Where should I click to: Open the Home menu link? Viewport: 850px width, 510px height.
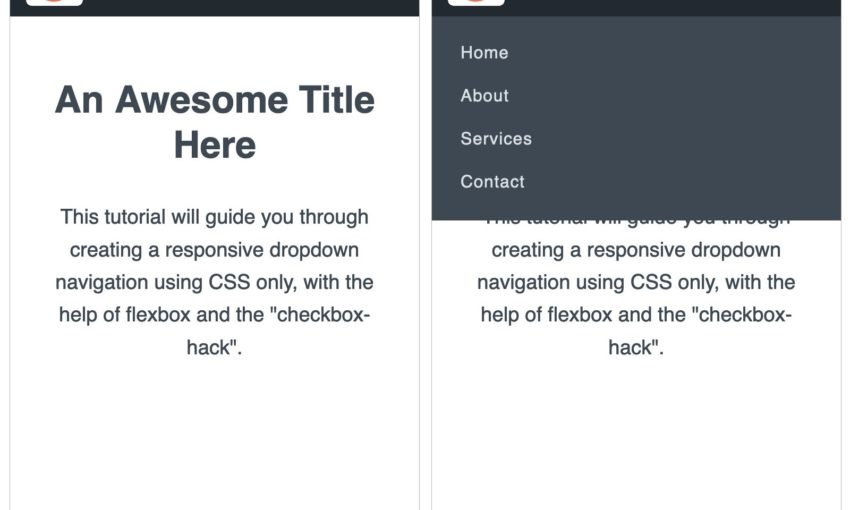[x=484, y=53]
